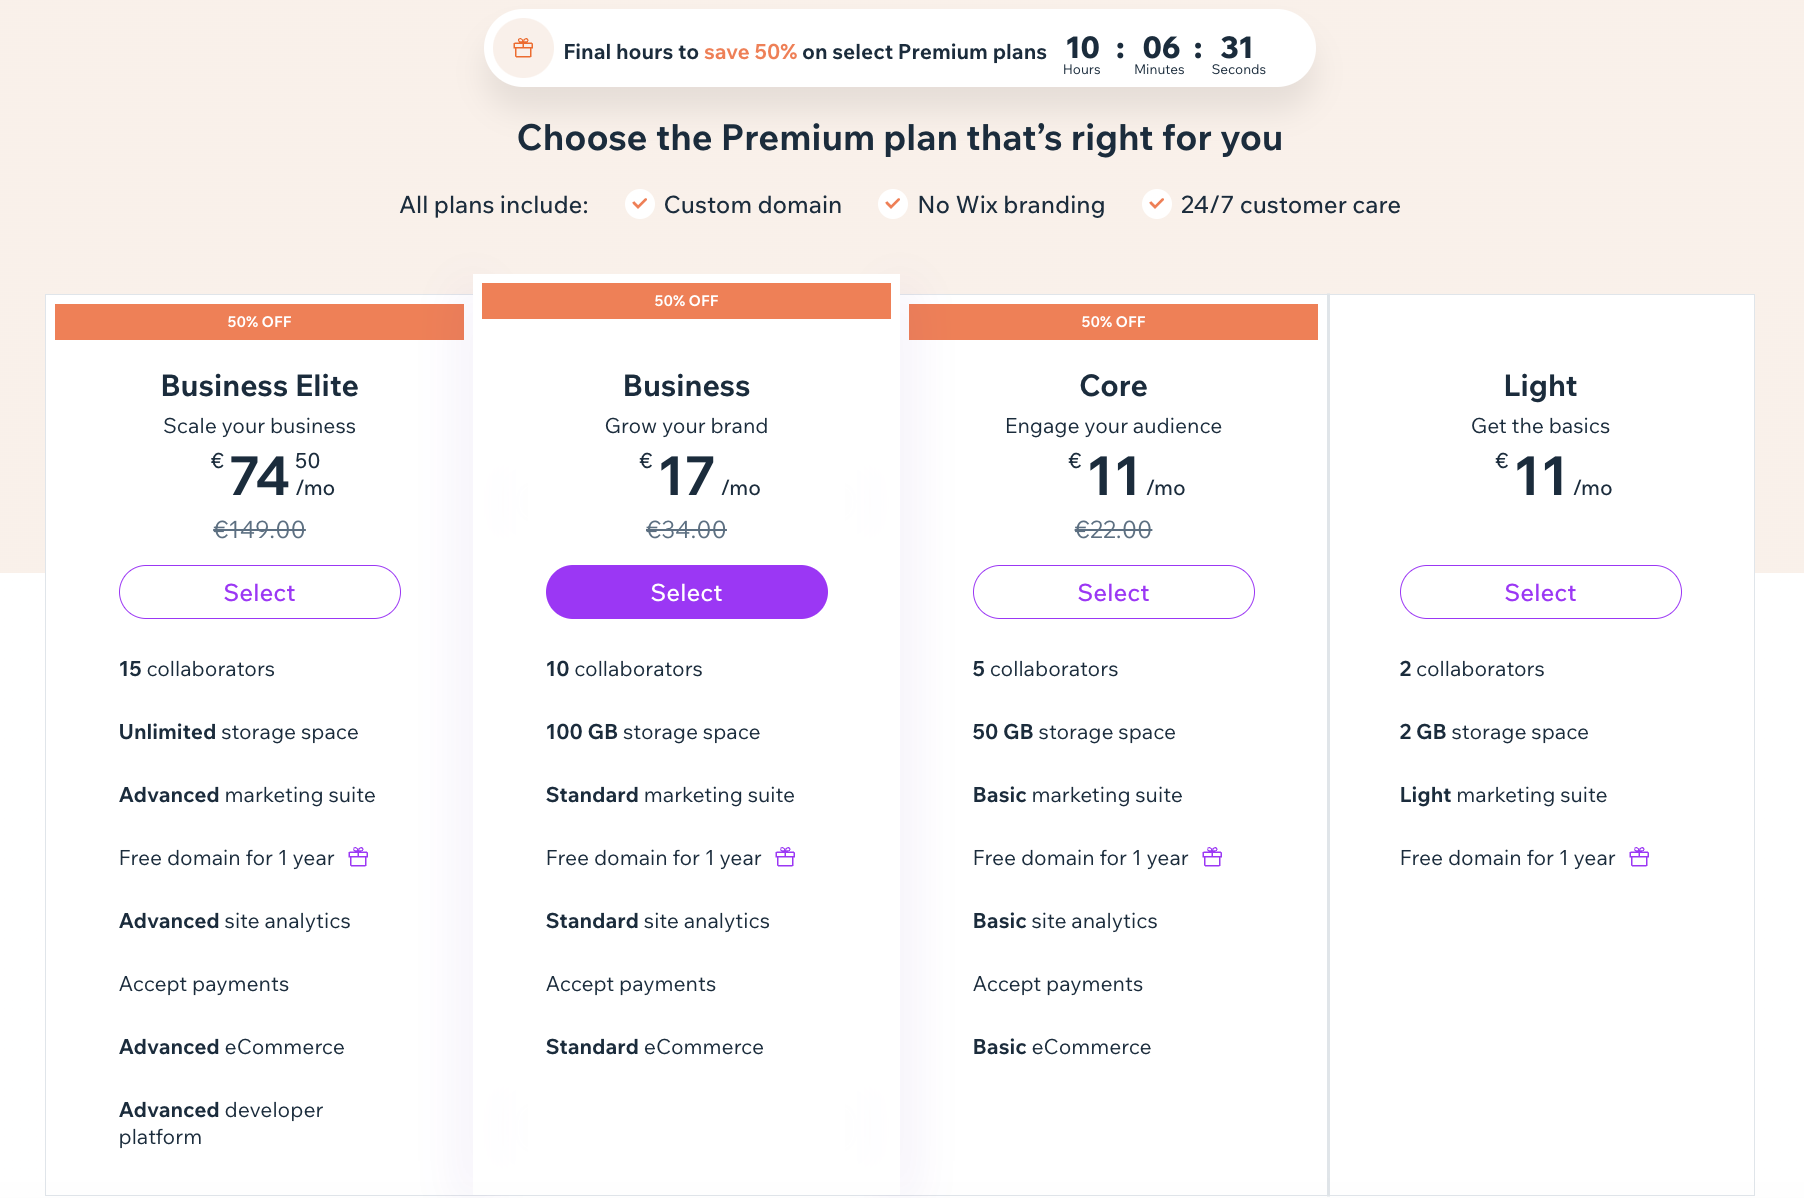Click gift icon beside Business Elite free domain

pyautogui.click(x=358, y=857)
